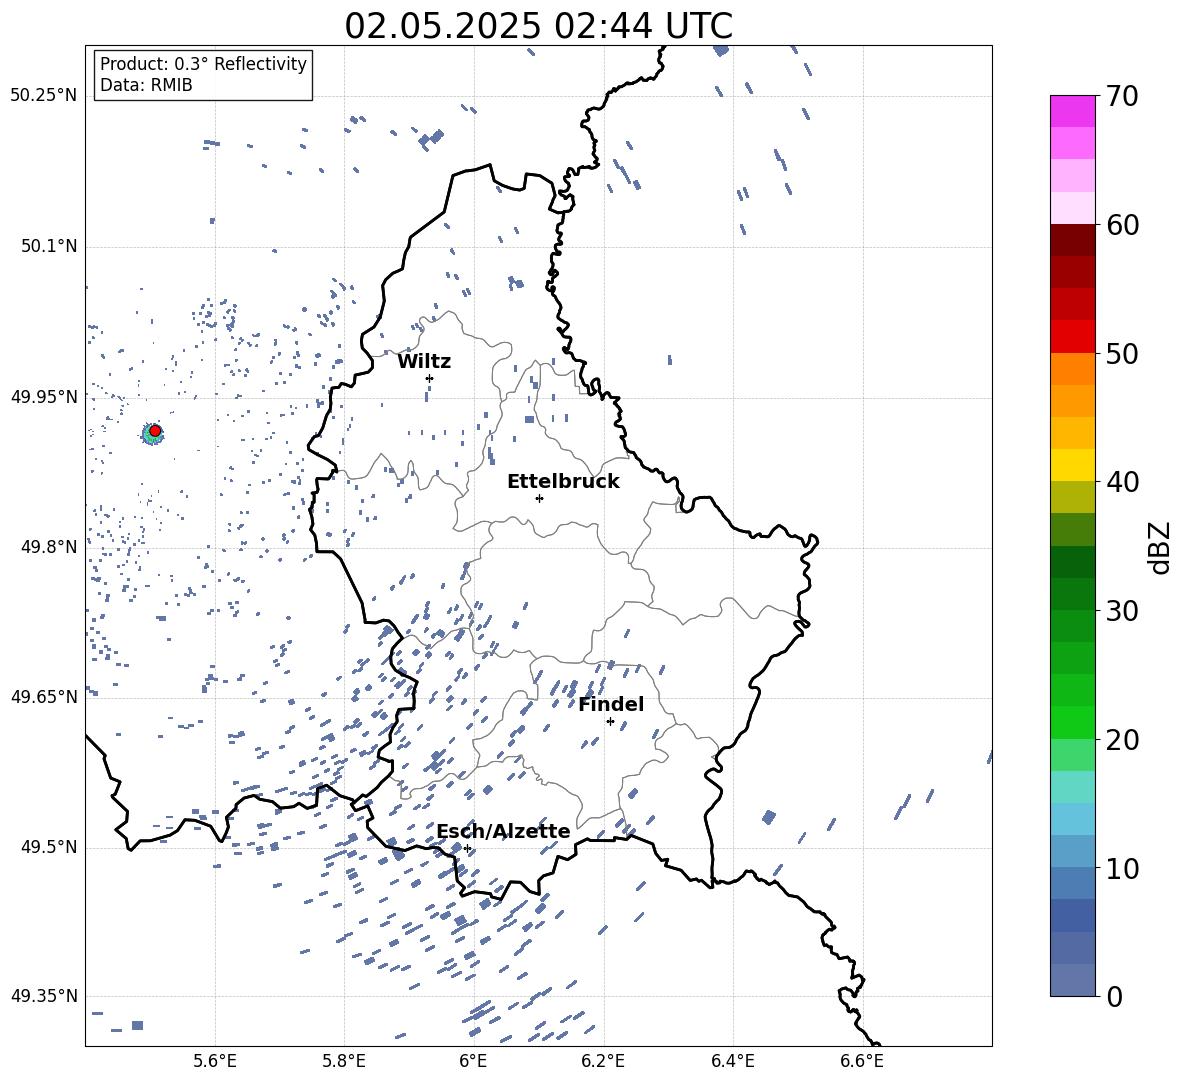Viewport: 1184px width, 1081px height.
Task: Click the 02.05.2025 02:44 UTC title
Action: 538,26
